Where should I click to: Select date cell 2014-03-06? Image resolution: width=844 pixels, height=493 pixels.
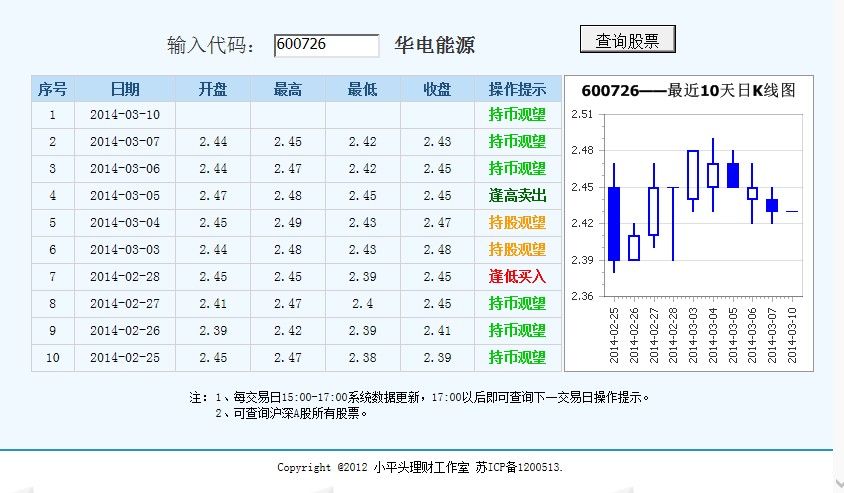pyautogui.click(x=125, y=168)
